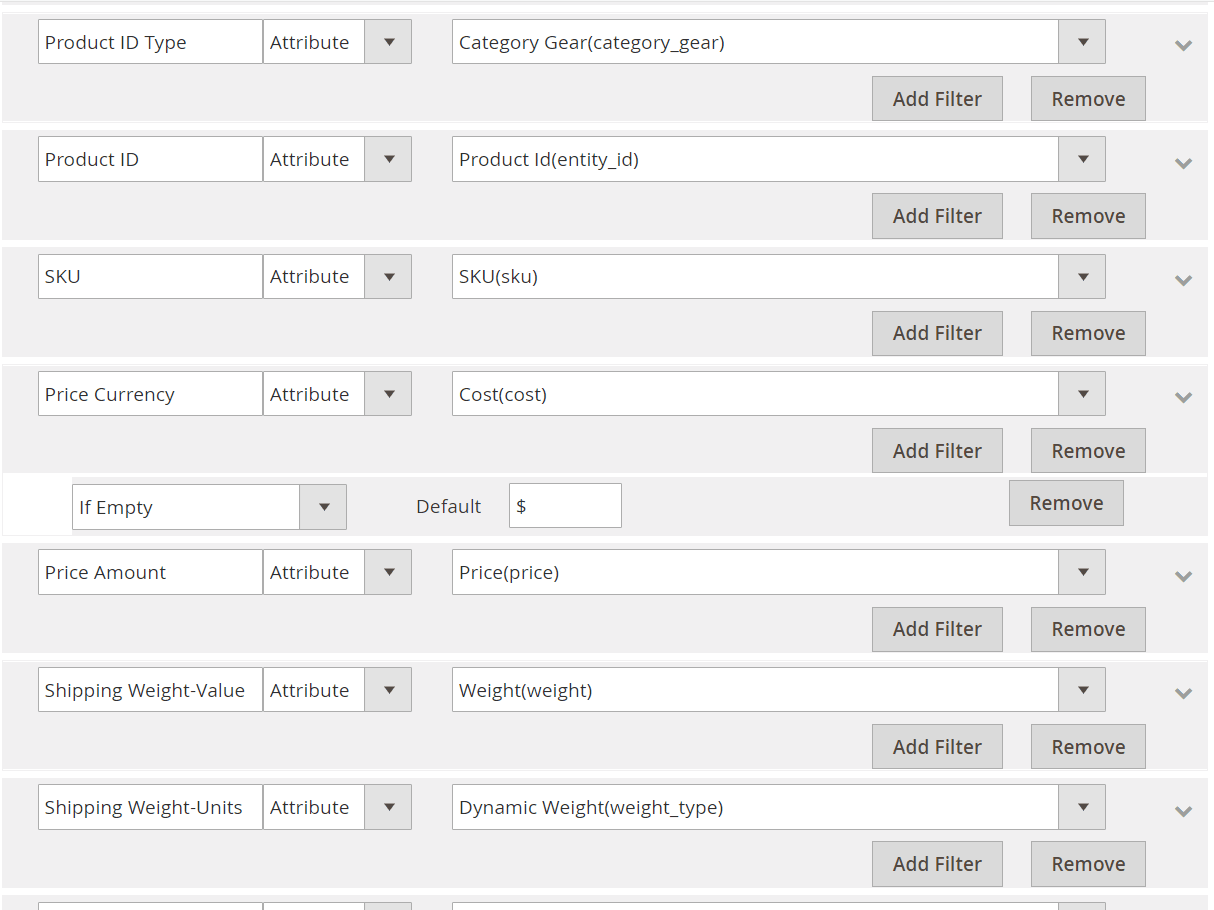Open the If Empty condition dropdown
The image size is (1214, 910).
(209, 507)
